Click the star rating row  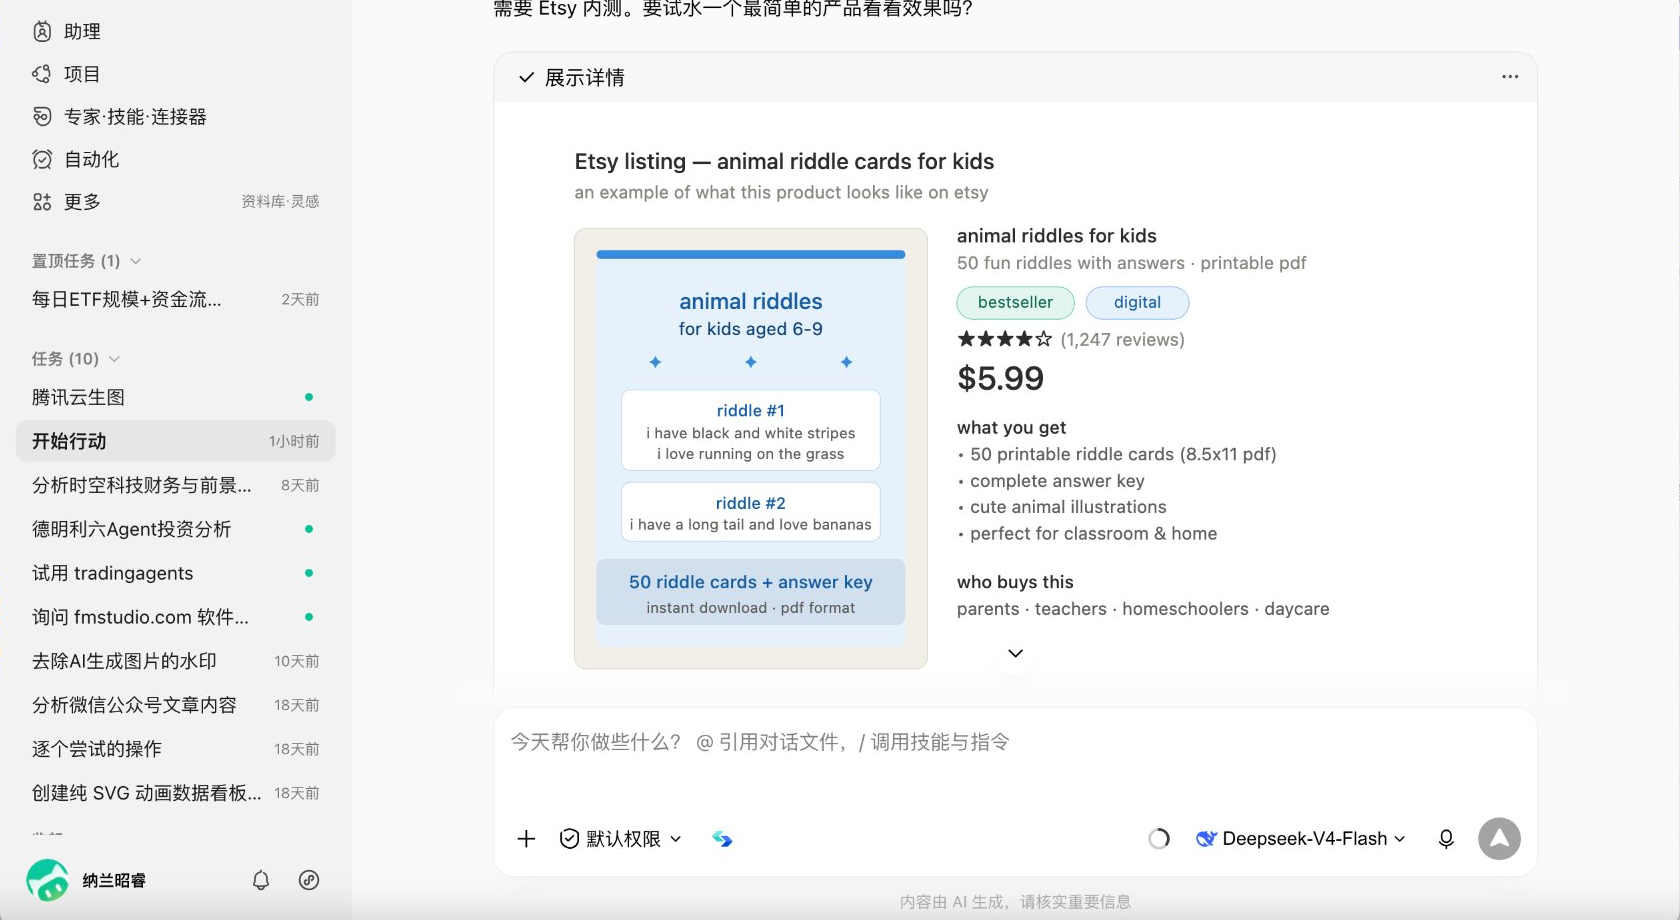click(x=1004, y=339)
